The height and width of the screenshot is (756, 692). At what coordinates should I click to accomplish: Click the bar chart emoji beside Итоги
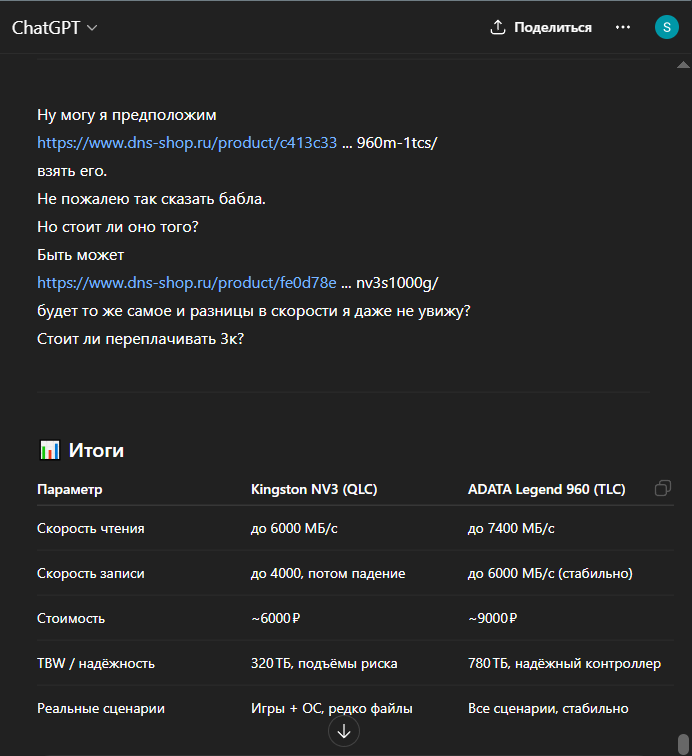tap(49, 450)
